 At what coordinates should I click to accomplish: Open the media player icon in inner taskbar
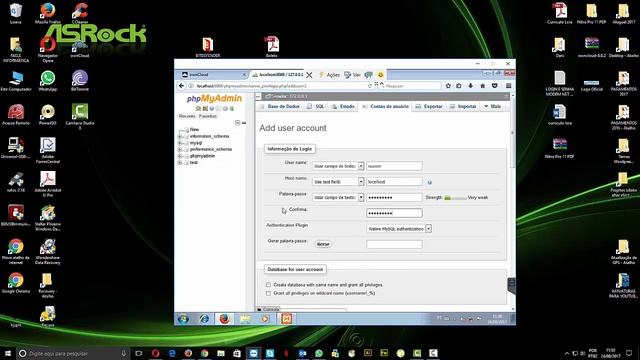(x=265, y=319)
